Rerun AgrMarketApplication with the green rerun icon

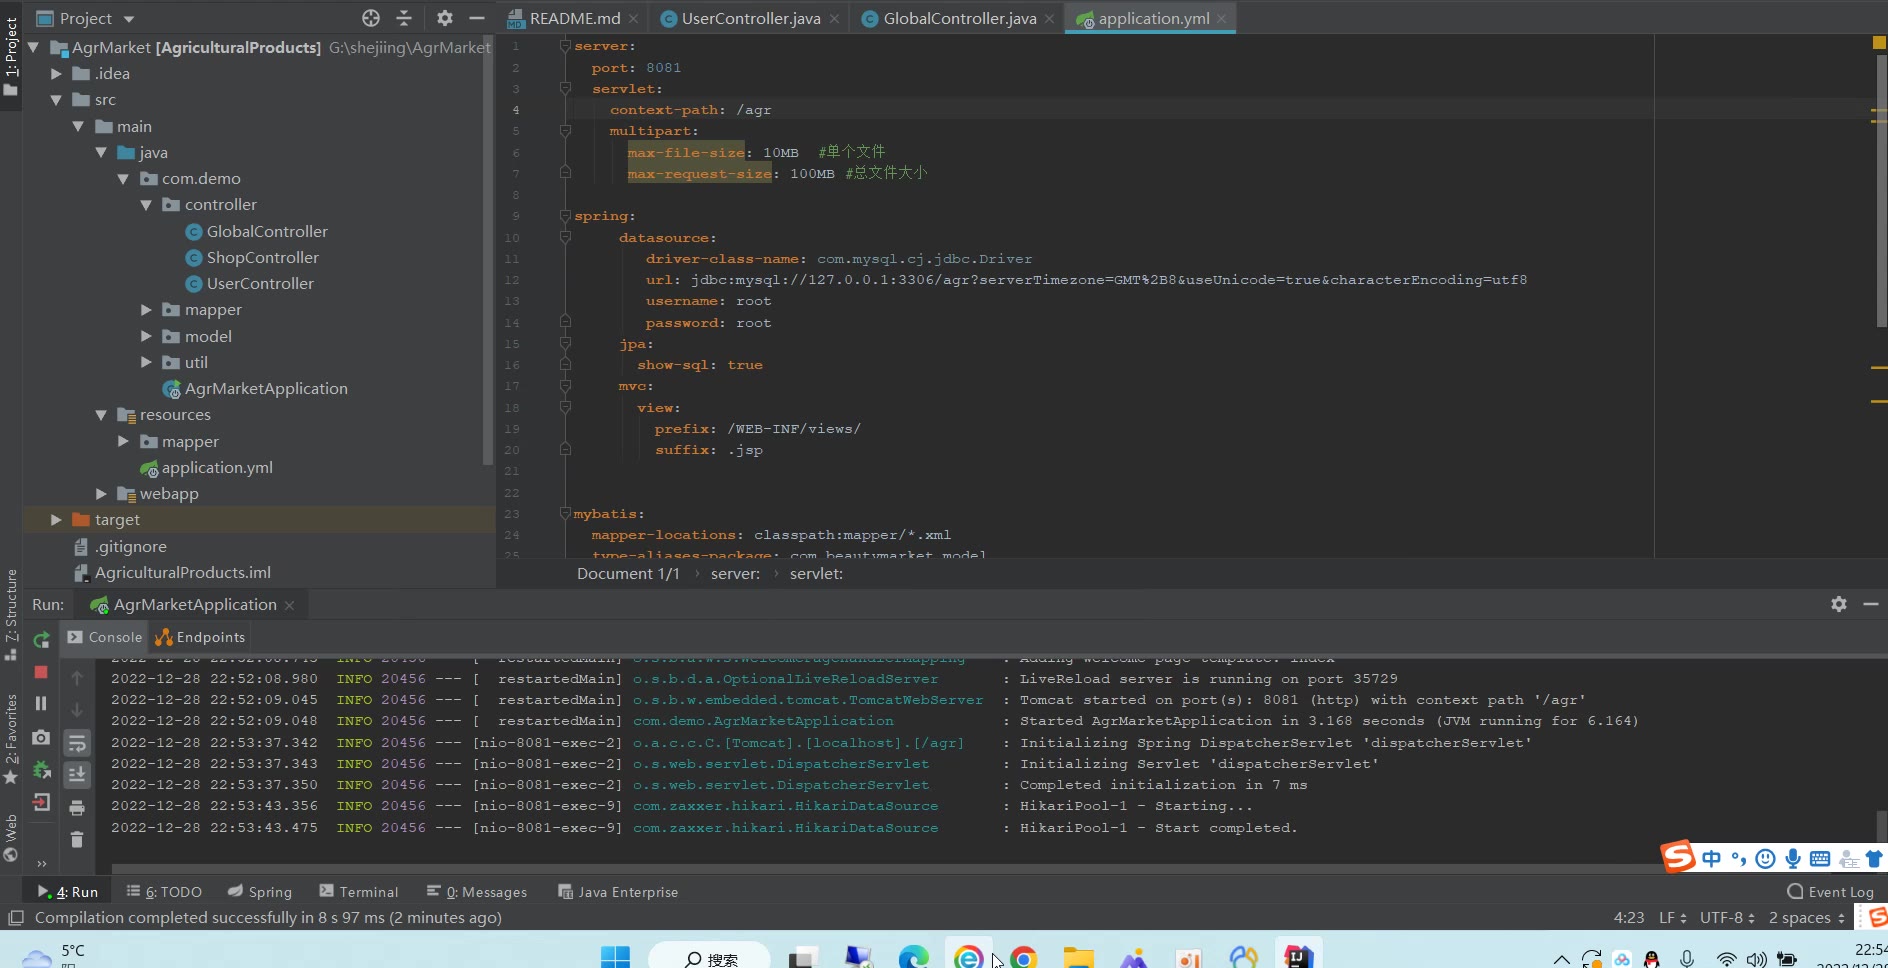point(41,640)
